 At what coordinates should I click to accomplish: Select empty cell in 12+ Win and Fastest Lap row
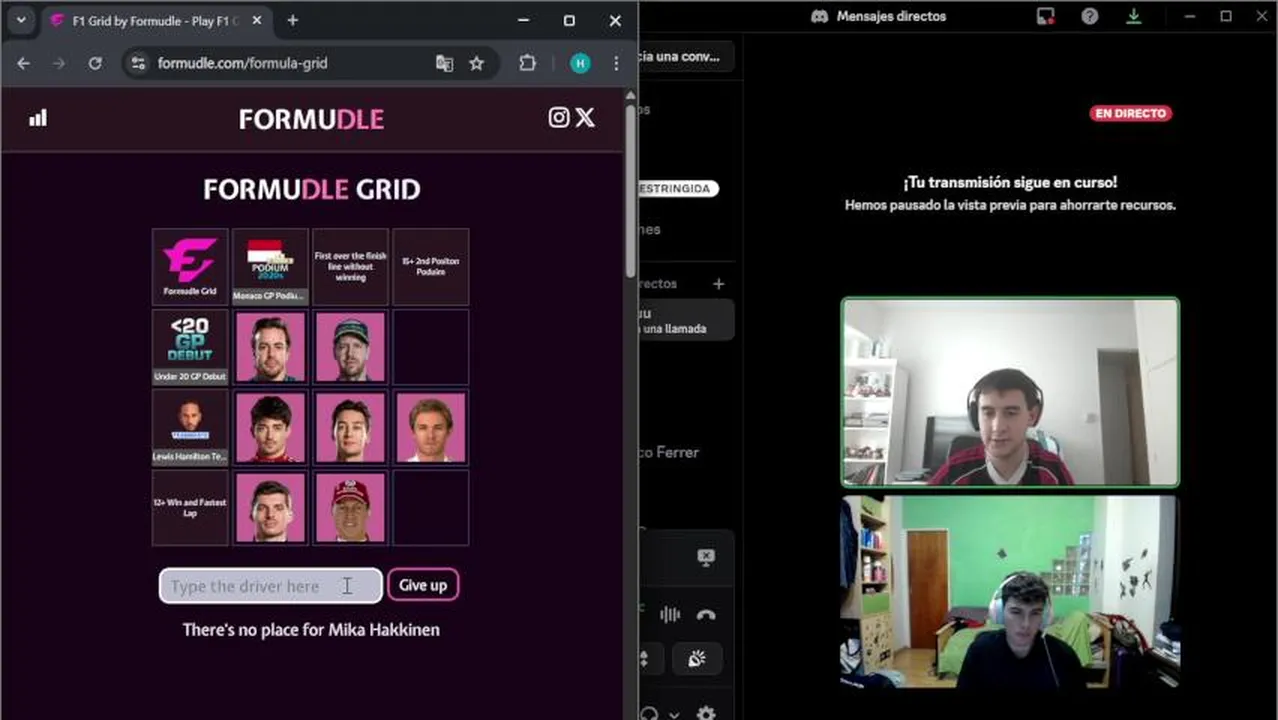430,507
